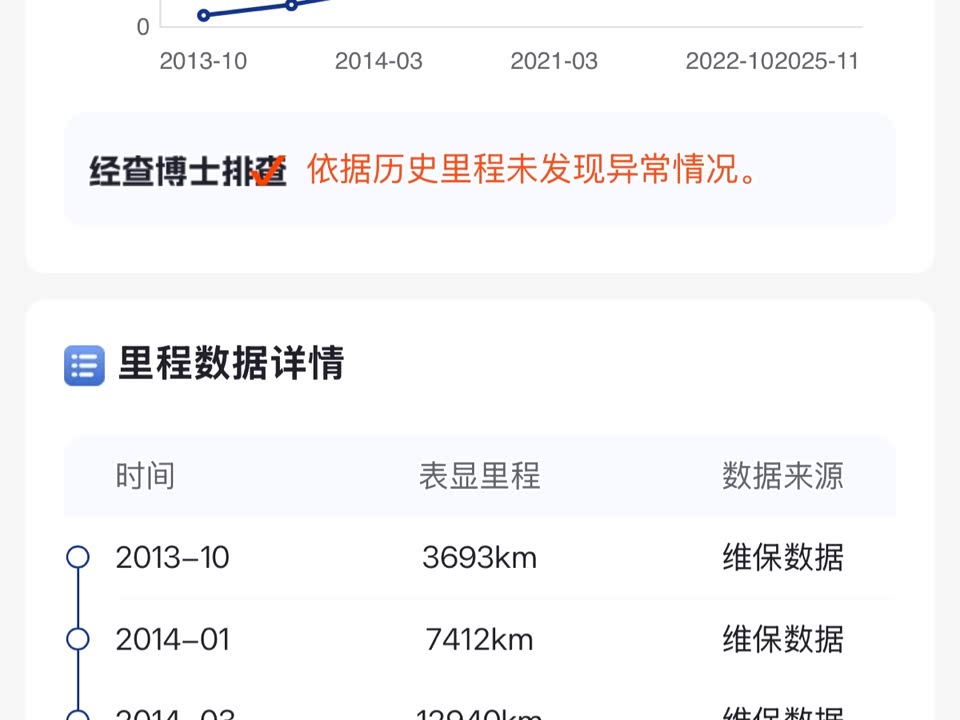This screenshot has width=960, height=720.
Task: Tap the 2022-10 label on the chart axis
Action: click(728, 61)
